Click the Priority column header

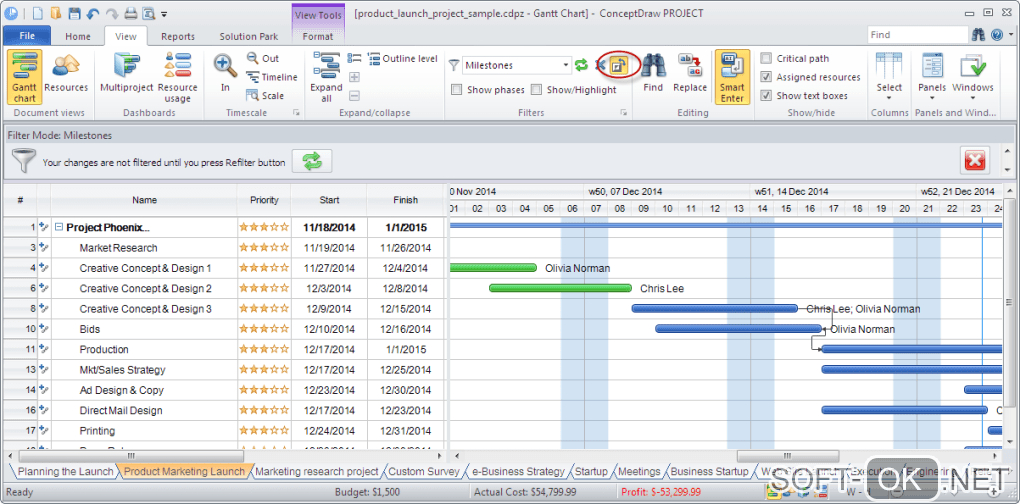[x=264, y=200]
